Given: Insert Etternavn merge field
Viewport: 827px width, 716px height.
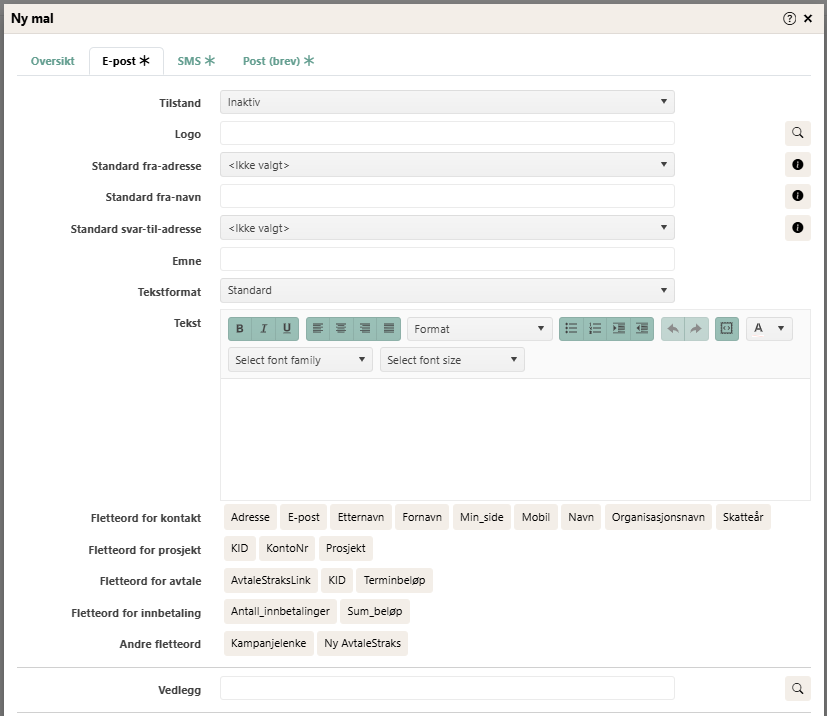Looking at the screenshot, I should tap(361, 517).
